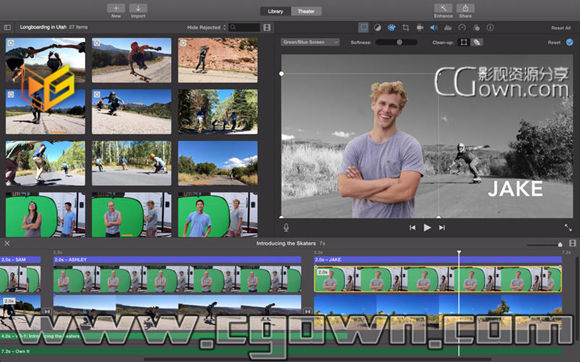
Task: Open the color balance adjustment icon
Action: tap(377, 28)
